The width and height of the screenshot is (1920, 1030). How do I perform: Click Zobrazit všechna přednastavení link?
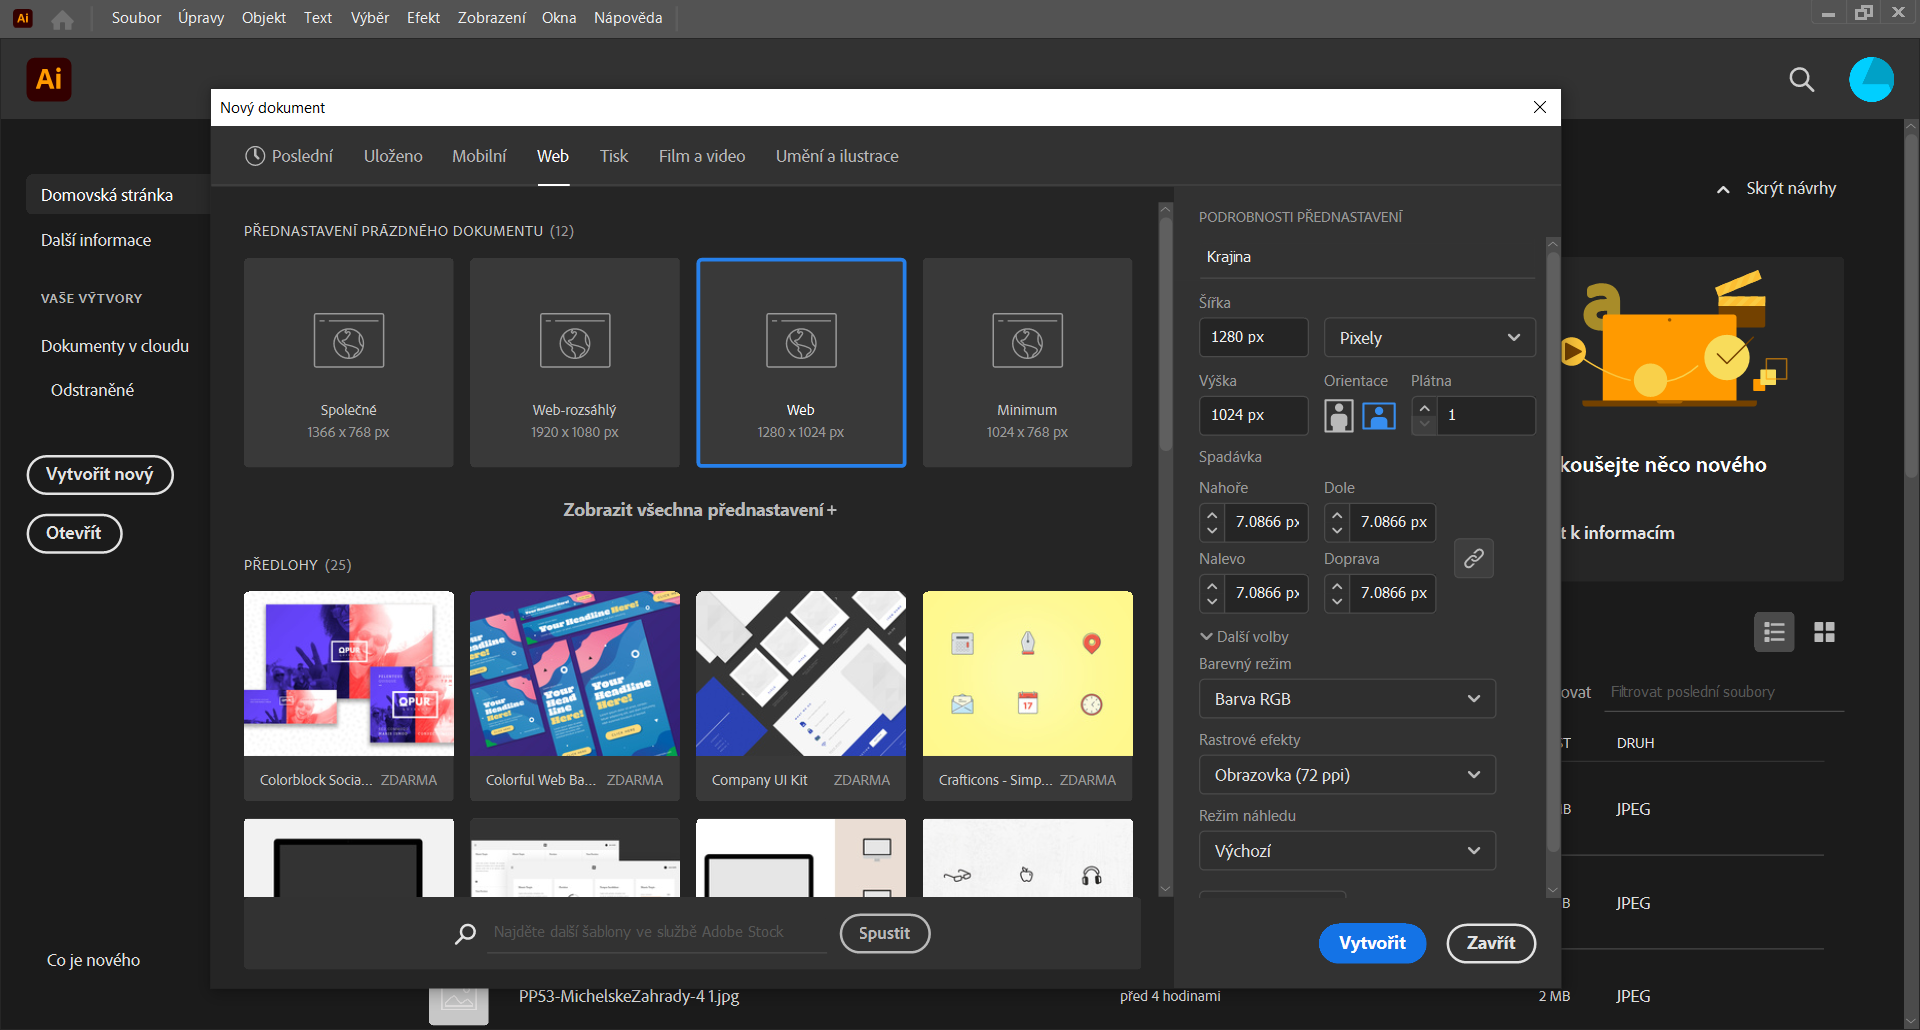[699, 510]
